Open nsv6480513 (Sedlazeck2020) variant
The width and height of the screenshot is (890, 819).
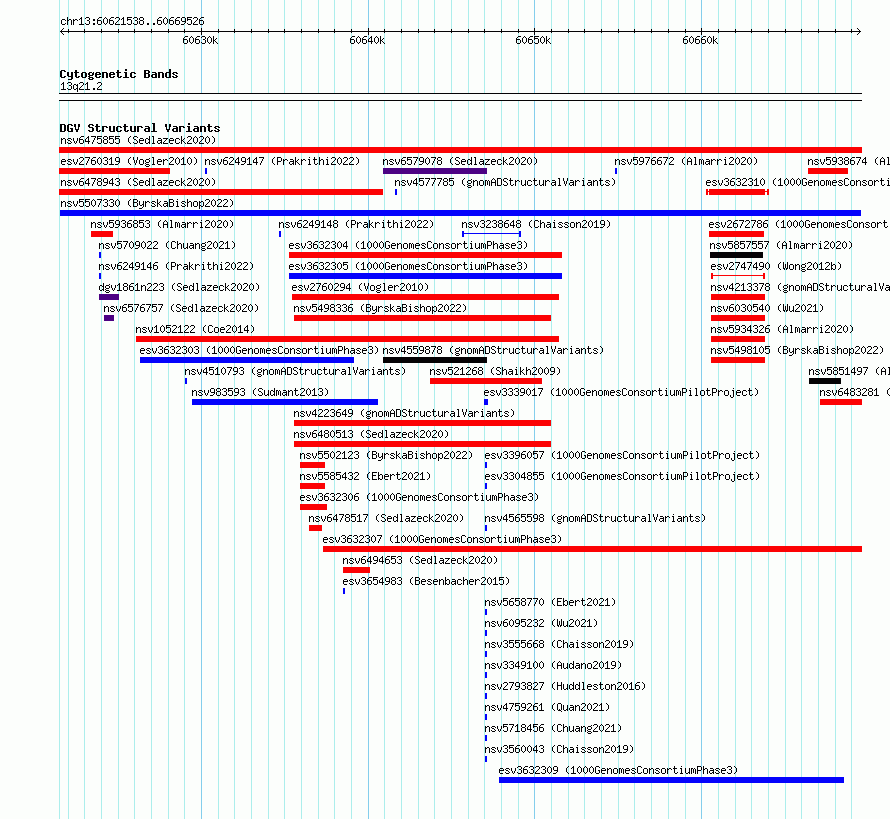371,434
